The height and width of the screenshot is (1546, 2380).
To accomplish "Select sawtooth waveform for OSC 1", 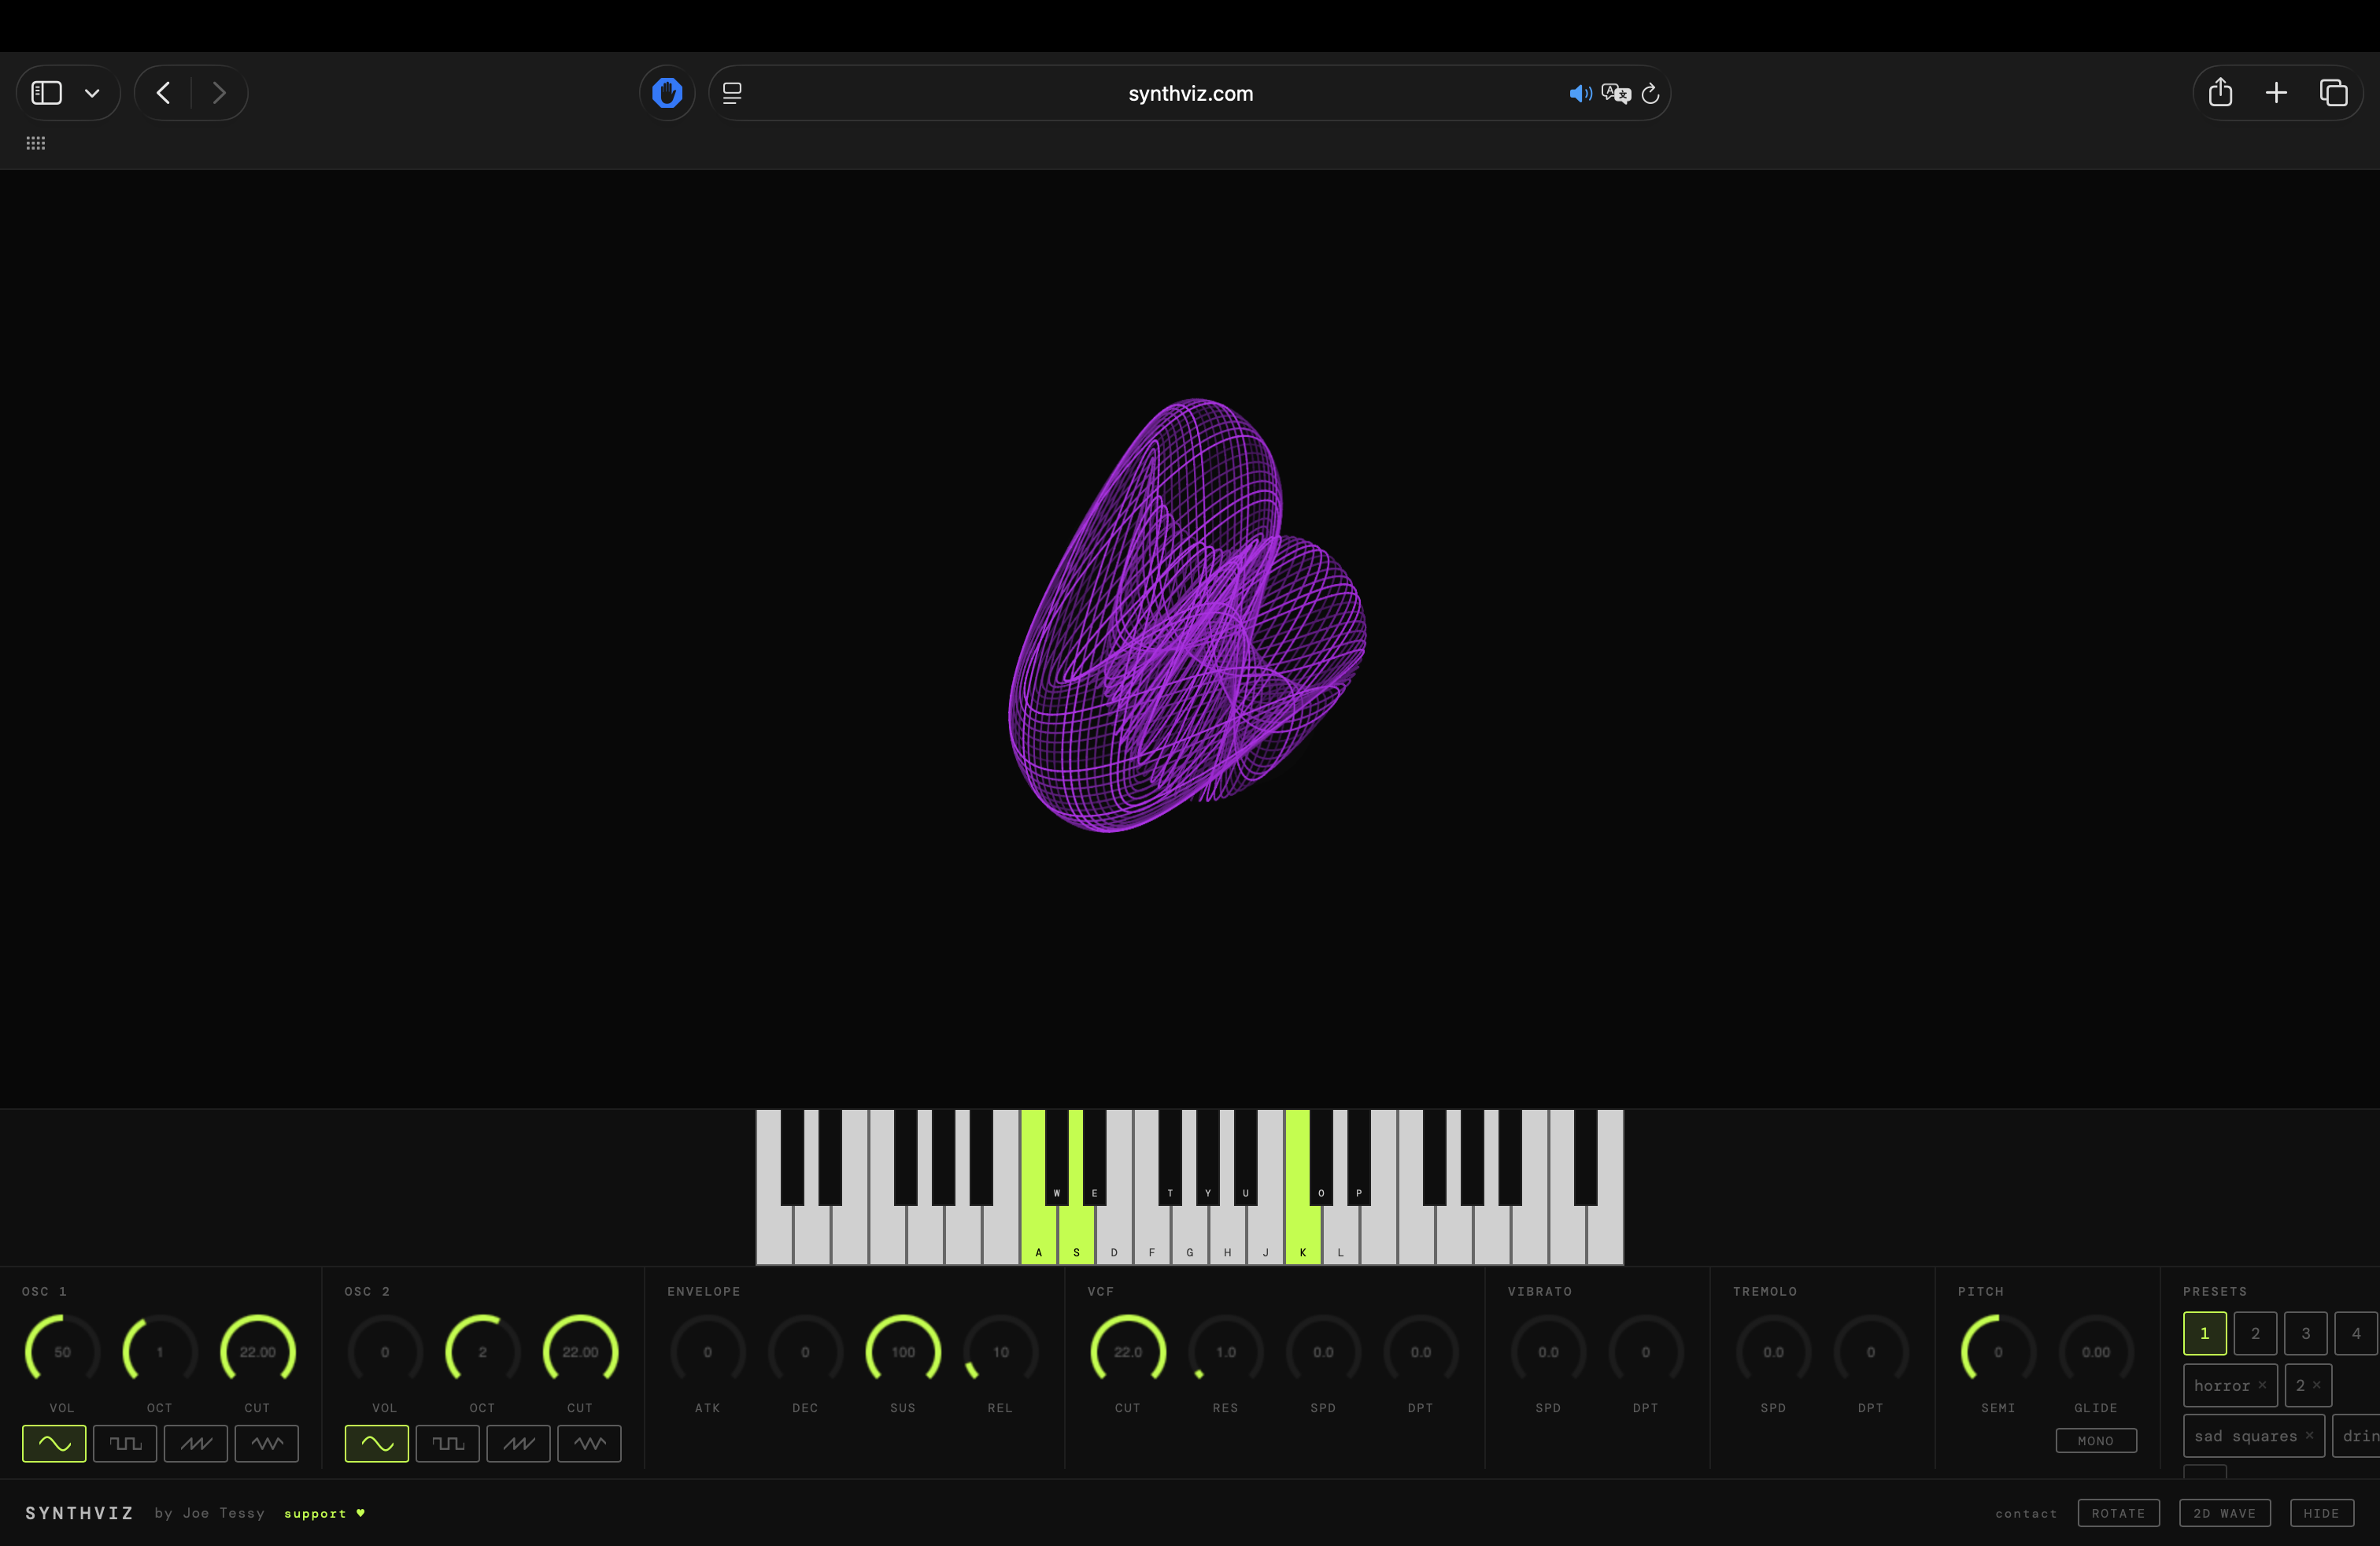I will [x=196, y=1443].
